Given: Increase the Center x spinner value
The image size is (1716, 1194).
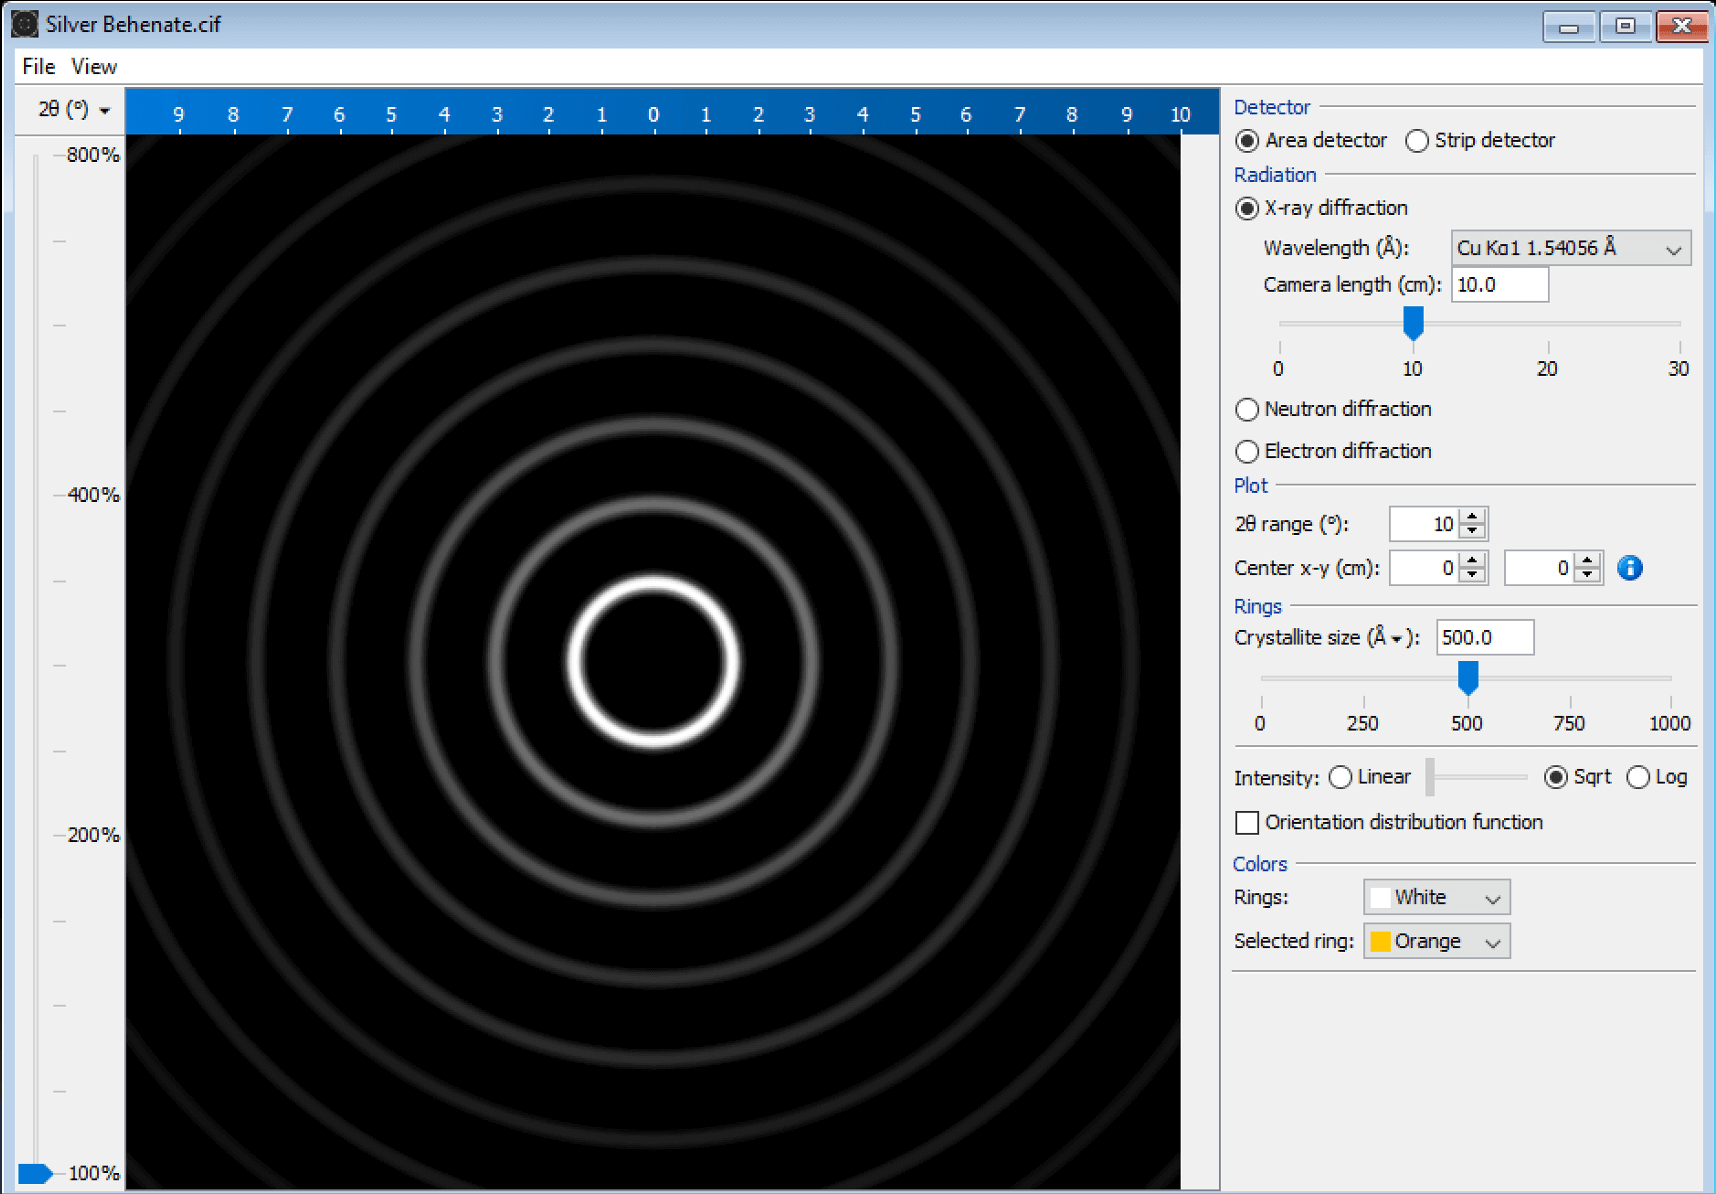Looking at the screenshot, I should pos(1472,560).
